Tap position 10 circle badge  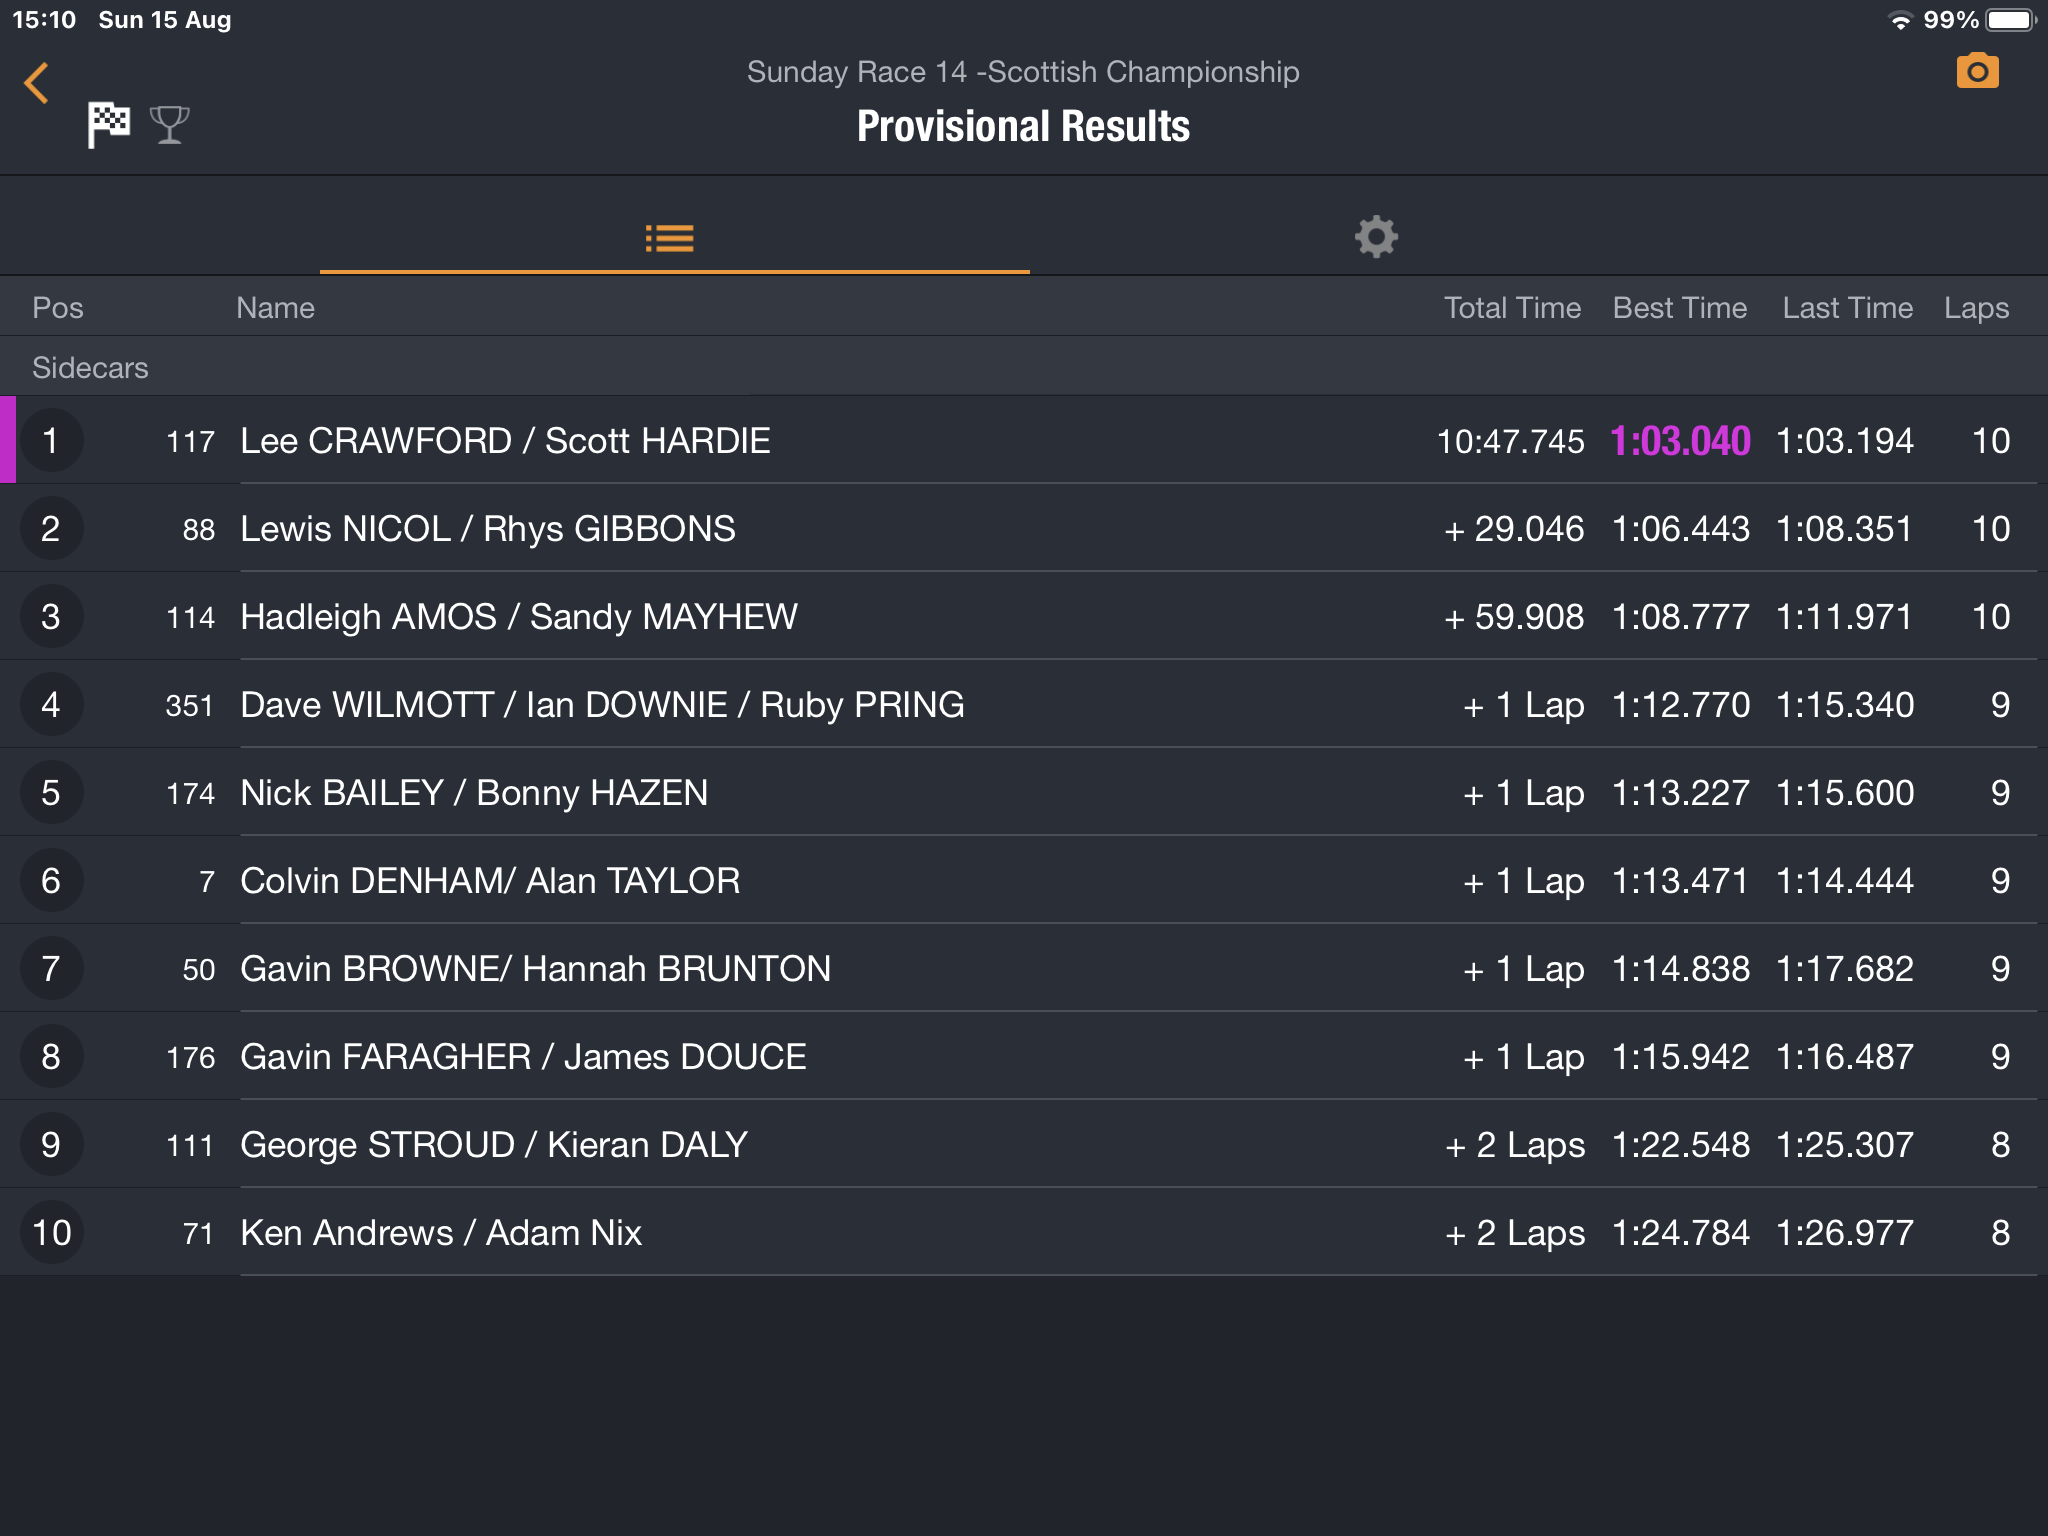click(51, 1233)
